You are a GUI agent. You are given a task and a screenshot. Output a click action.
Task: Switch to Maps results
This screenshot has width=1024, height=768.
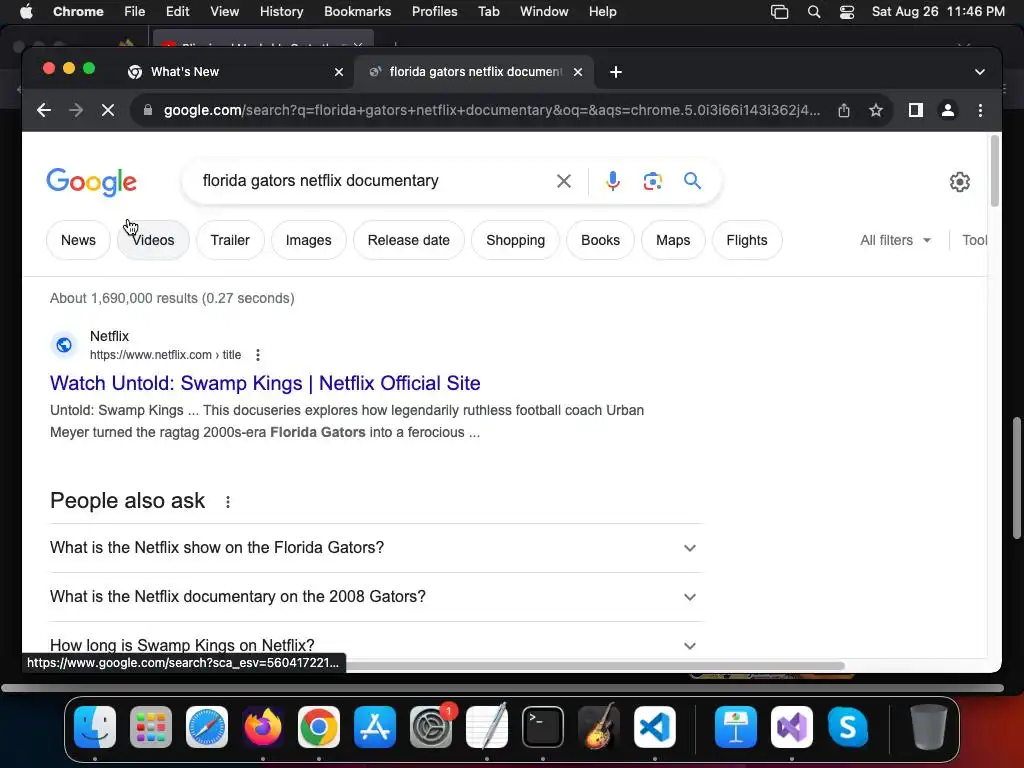(673, 240)
